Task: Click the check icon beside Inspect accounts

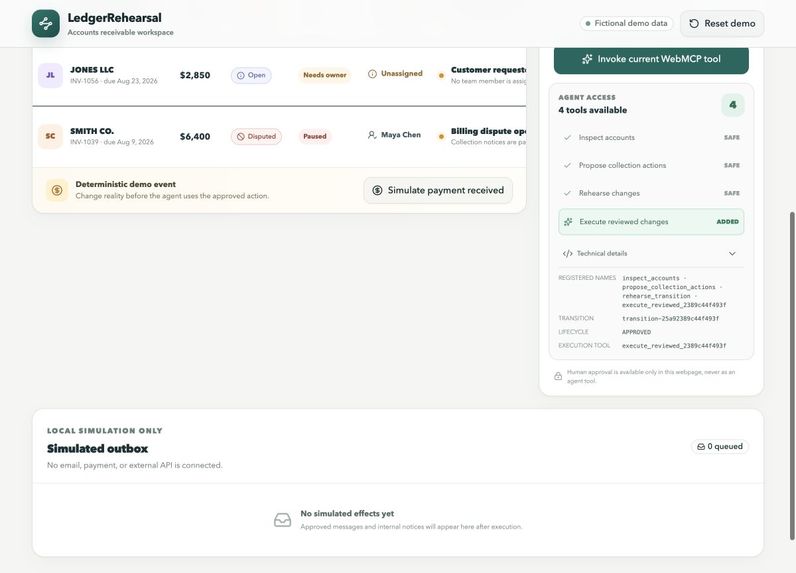Action: click(568, 138)
